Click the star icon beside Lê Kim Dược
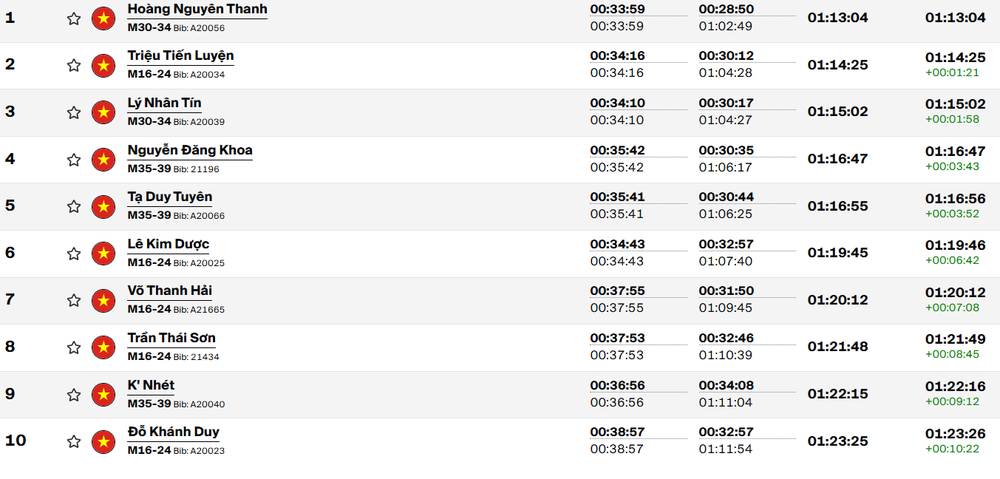The image size is (1000, 479). click(74, 253)
